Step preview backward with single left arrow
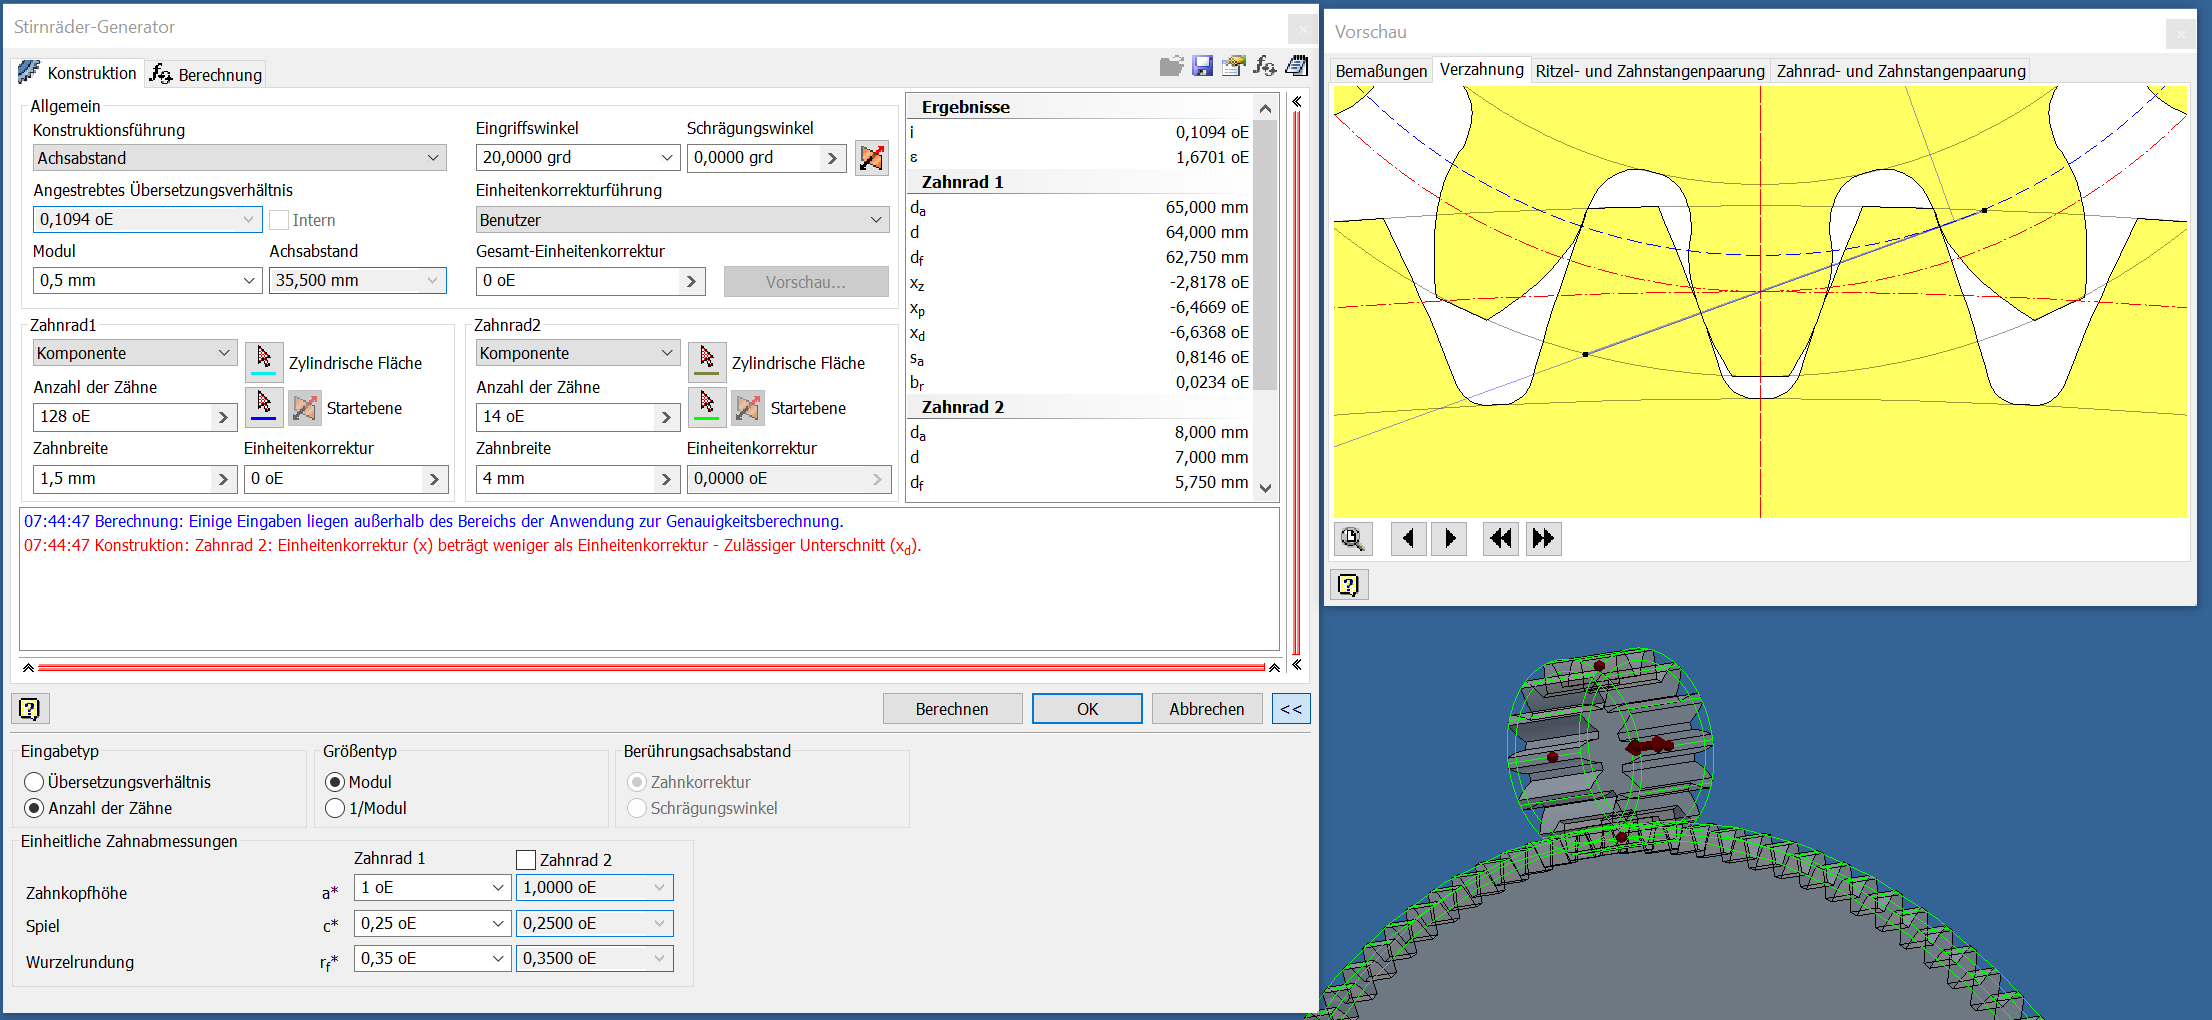Viewport: 2212px width, 1020px height. 1408,539
